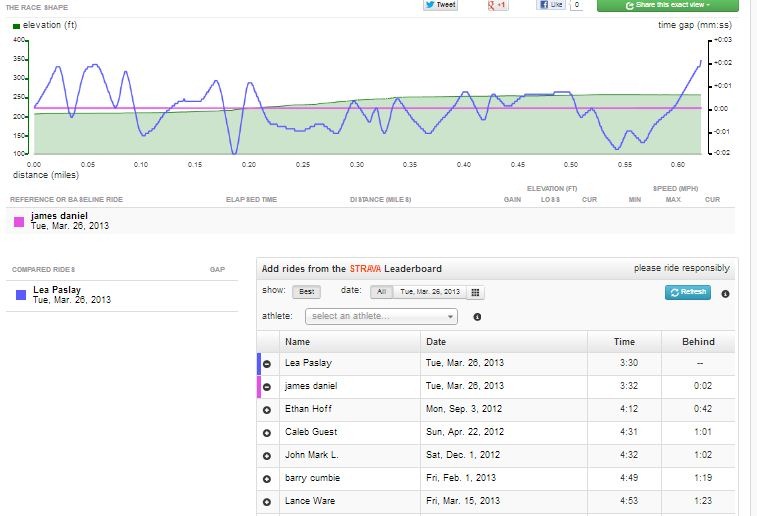757x516 pixels.
Task: Add John Mark L. ride using the plus icon
Action: (x=266, y=456)
